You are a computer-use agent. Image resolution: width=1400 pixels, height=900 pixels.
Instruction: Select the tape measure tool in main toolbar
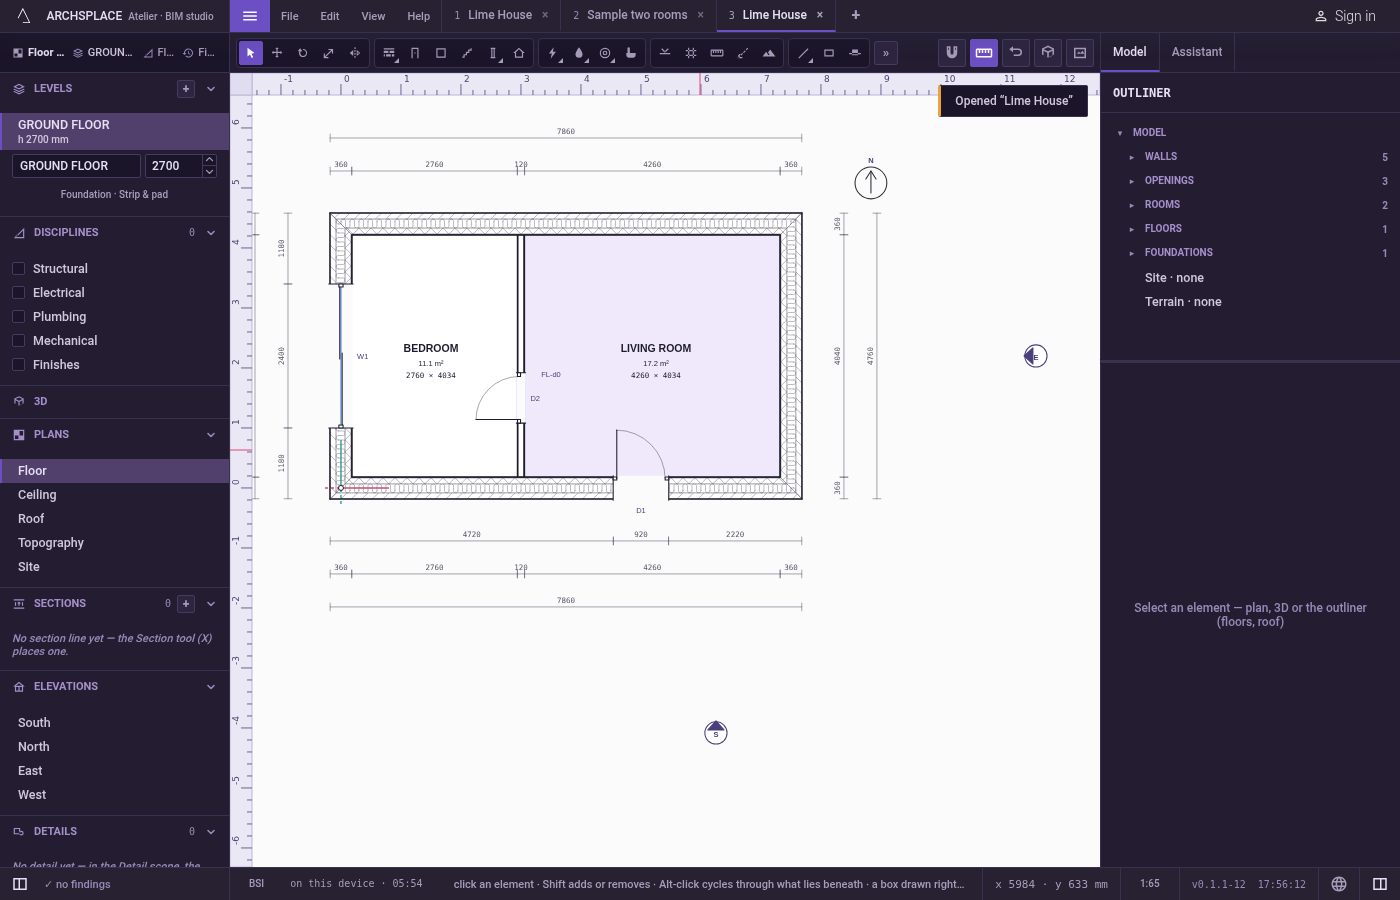pyautogui.click(x=717, y=53)
